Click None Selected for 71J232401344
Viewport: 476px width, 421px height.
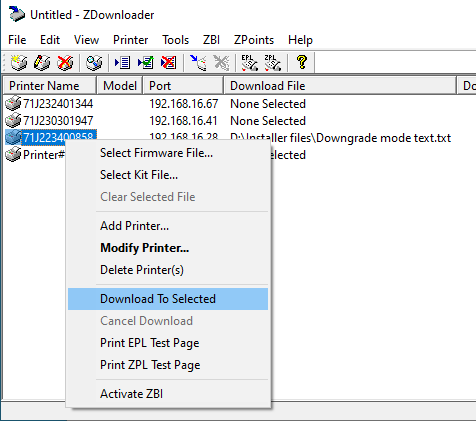[x=268, y=104]
